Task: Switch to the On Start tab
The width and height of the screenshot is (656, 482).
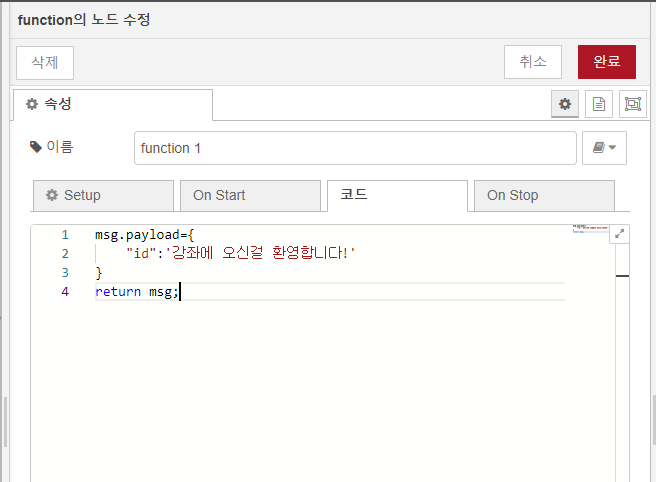Action: pyautogui.click(x=250, y=196)
